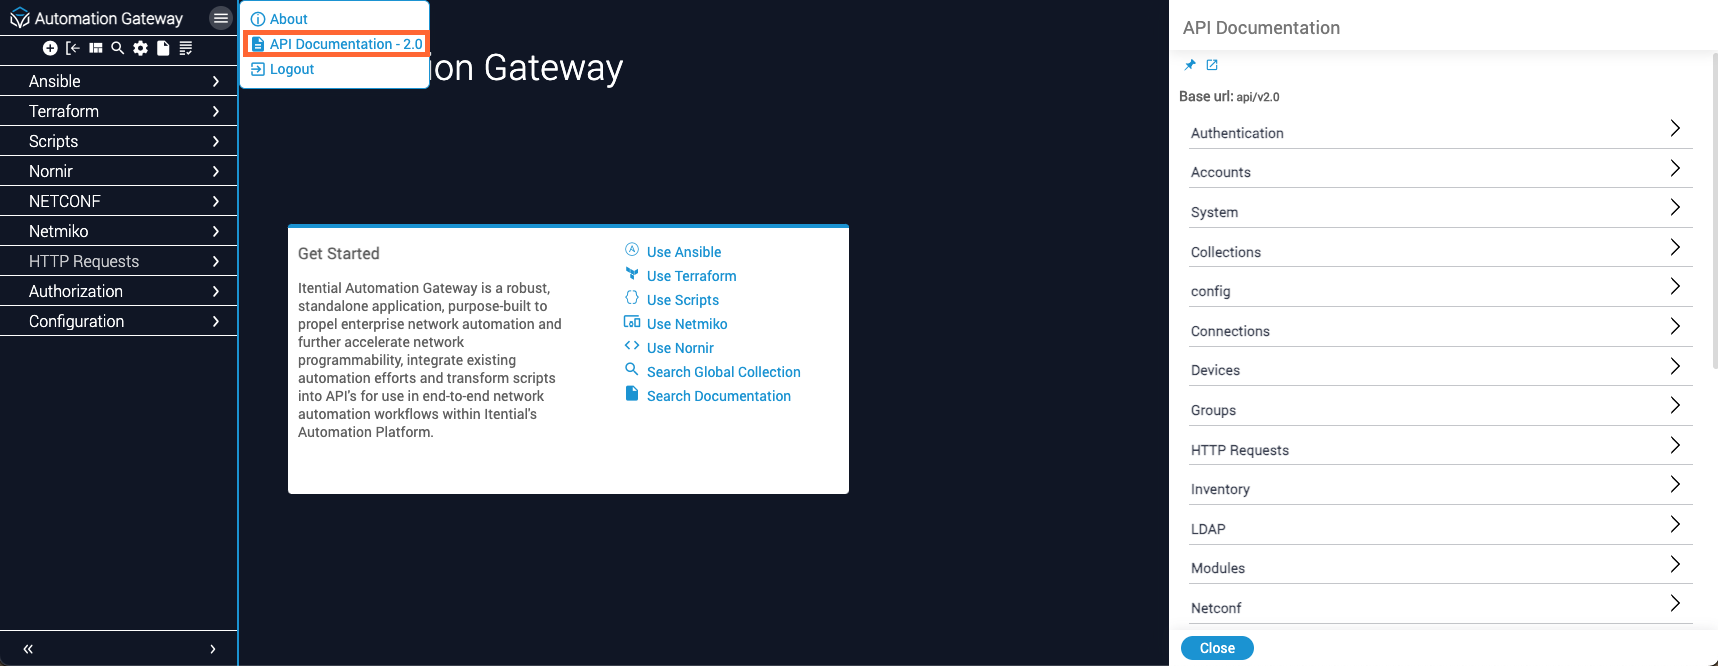
Task: Close the API Documentation panel
Action: (x=1217, y=648)
